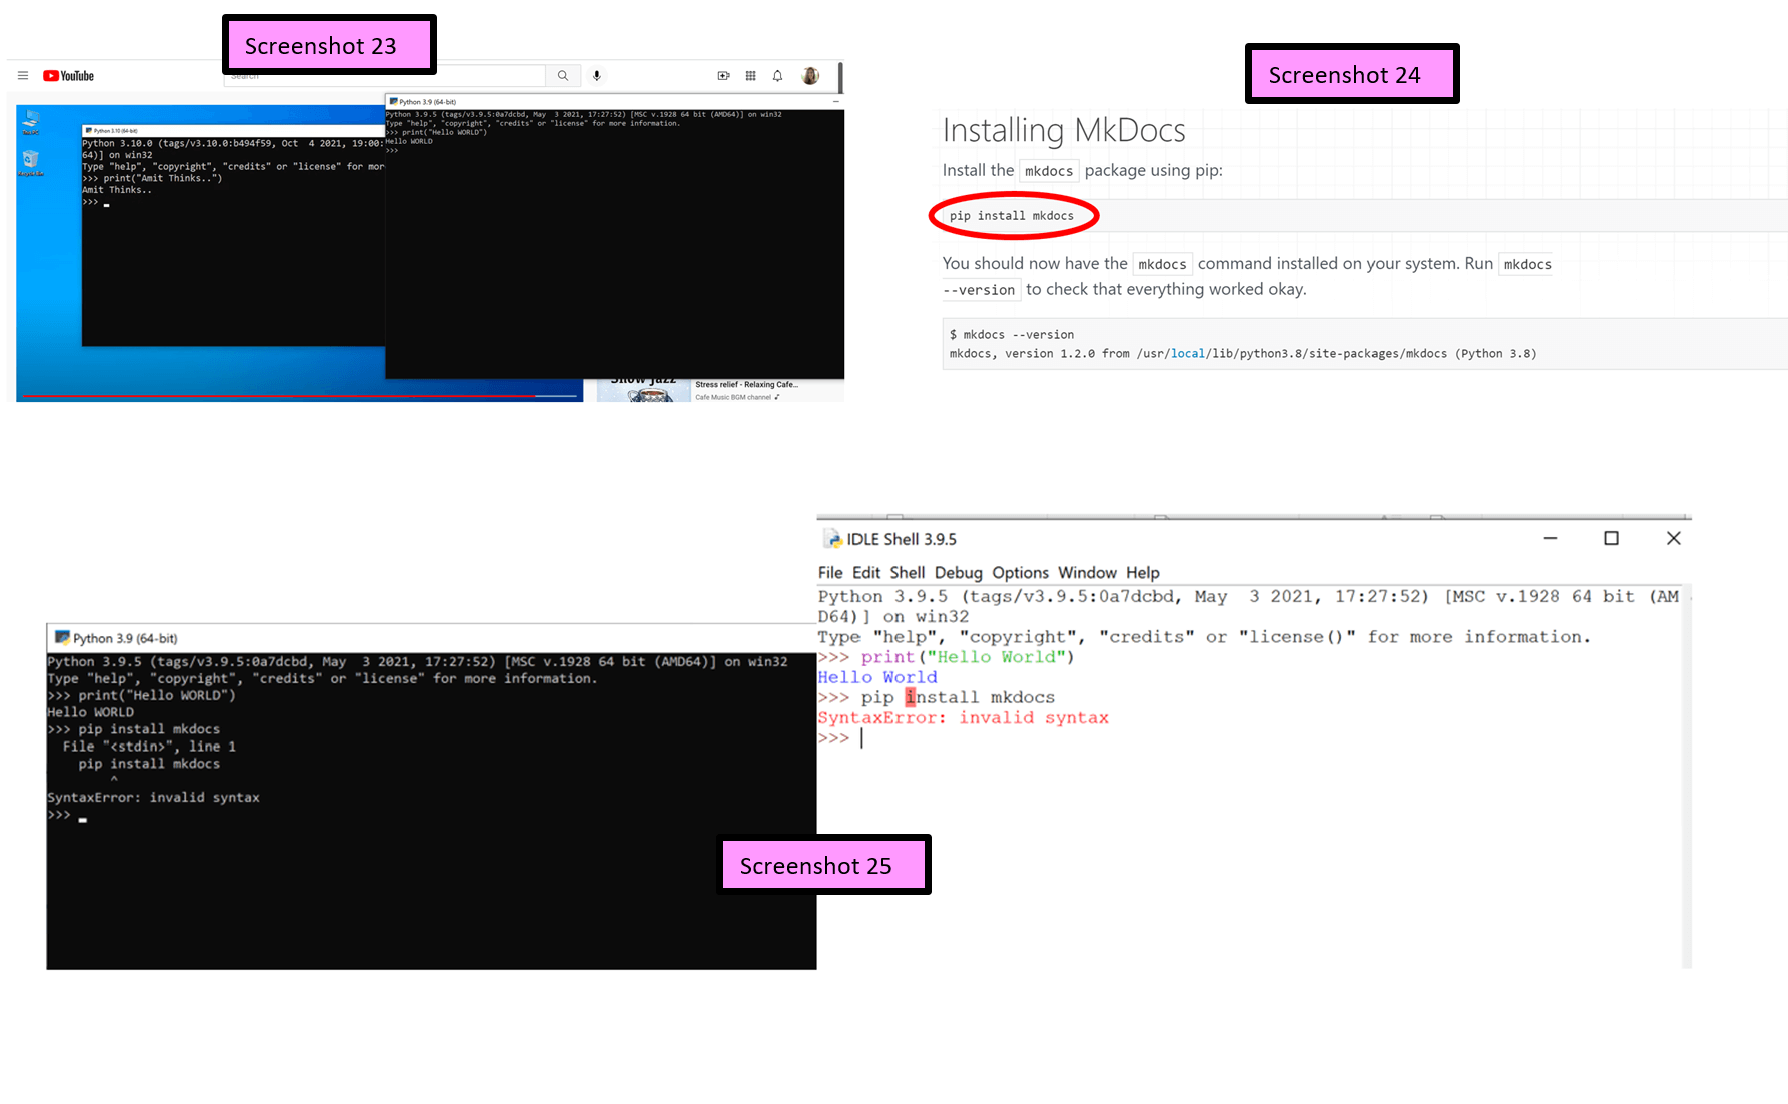Click red 'SyntaxError: invalid syntax' in IDLE

coord(963,718)
